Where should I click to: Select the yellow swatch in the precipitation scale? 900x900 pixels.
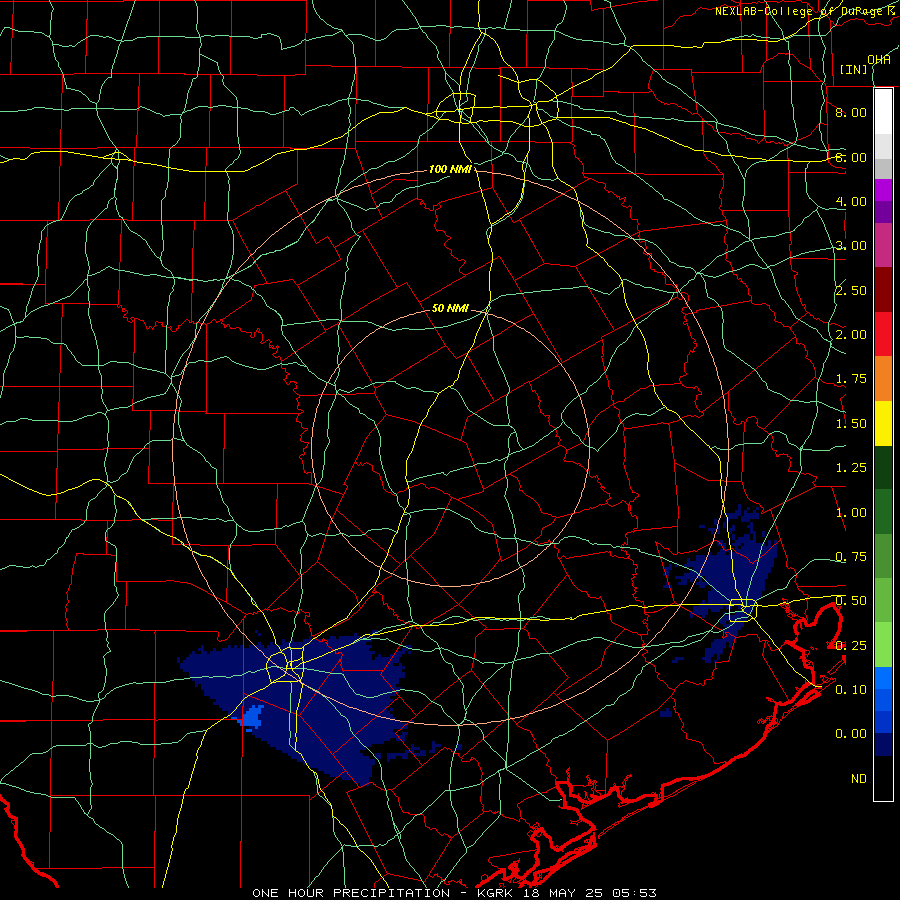pyautogui.click(x=883, y=424)
